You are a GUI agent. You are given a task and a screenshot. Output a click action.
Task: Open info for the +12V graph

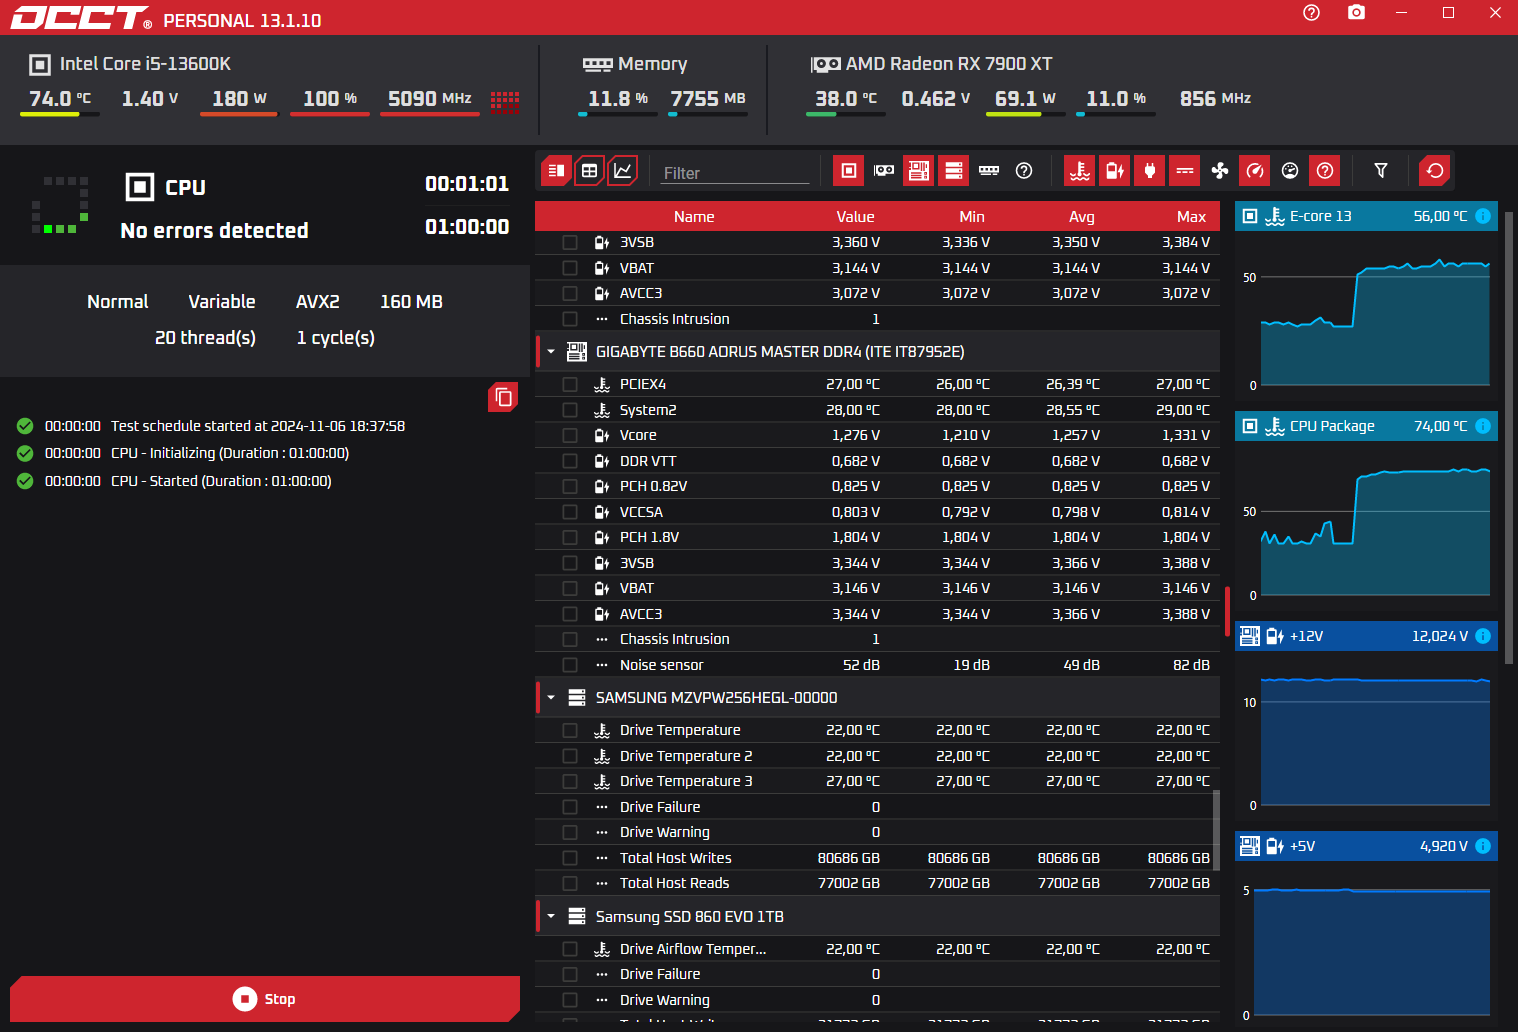point(1483,636)
